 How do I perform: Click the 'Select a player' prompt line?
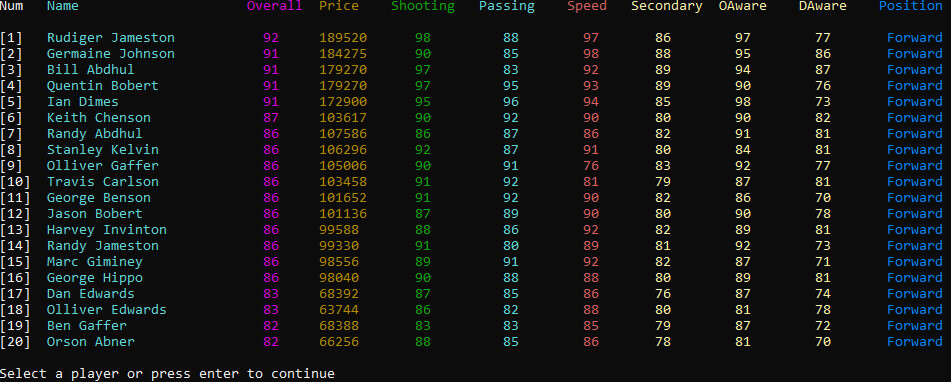coord(167,374)
